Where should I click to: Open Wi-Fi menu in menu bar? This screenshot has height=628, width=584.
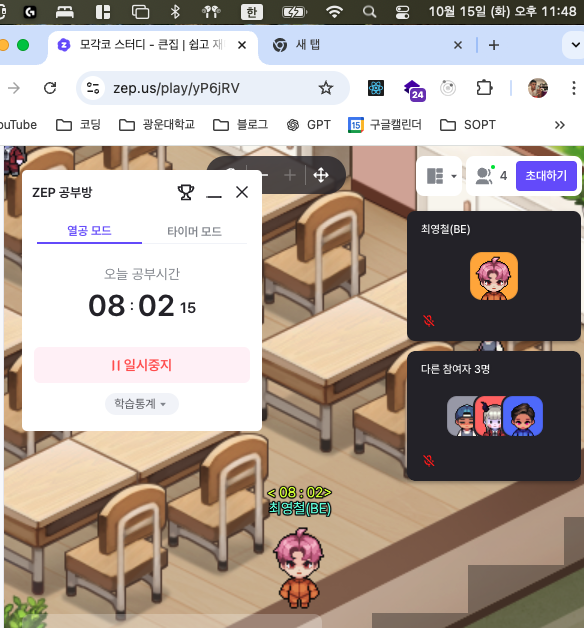(x=334, y=12)
